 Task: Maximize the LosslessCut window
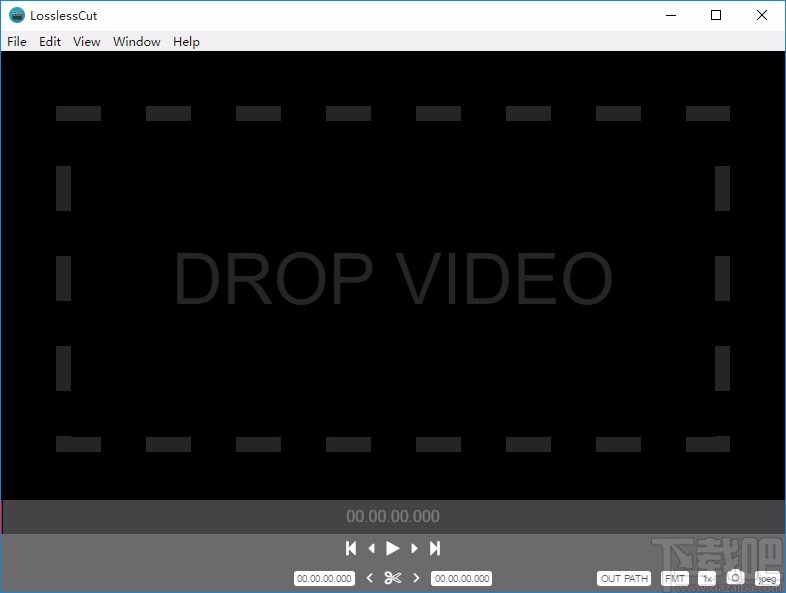point(716,15)
